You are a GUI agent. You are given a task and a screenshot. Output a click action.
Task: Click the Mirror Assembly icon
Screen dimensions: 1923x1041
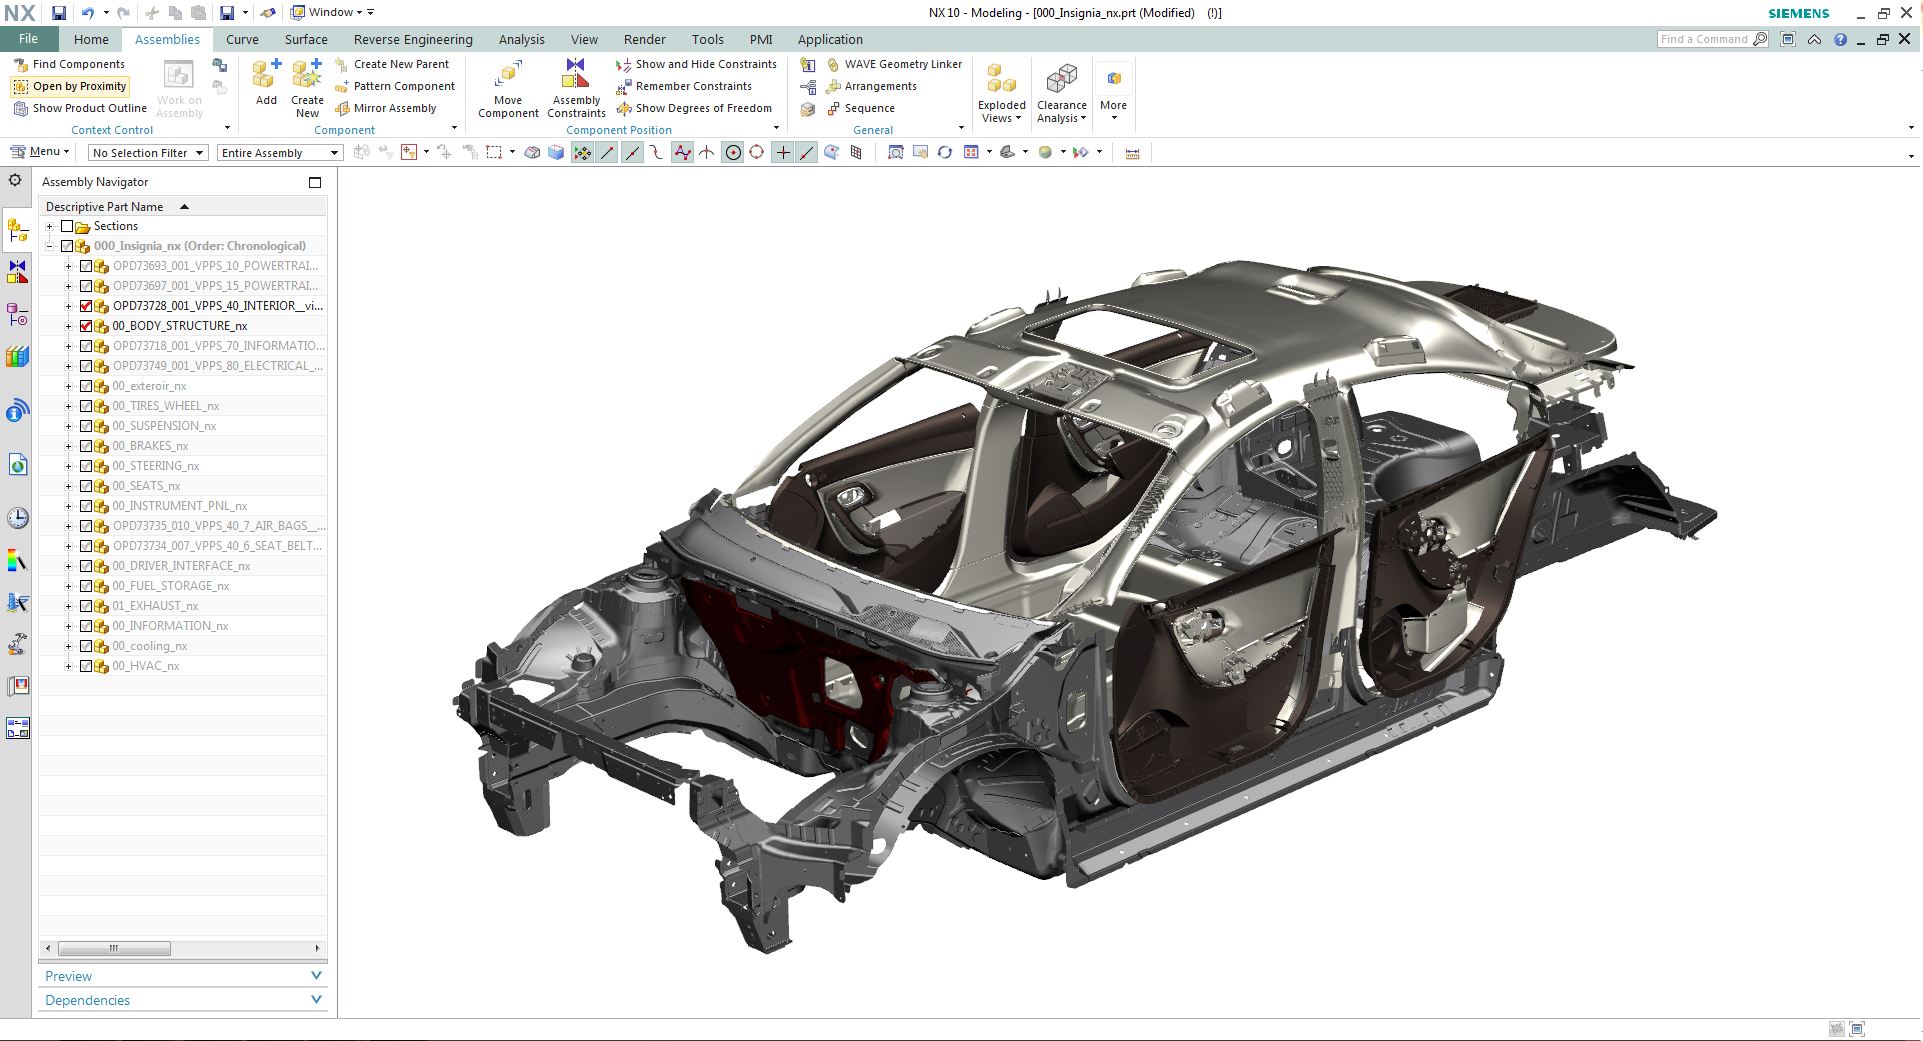point(342,108)
